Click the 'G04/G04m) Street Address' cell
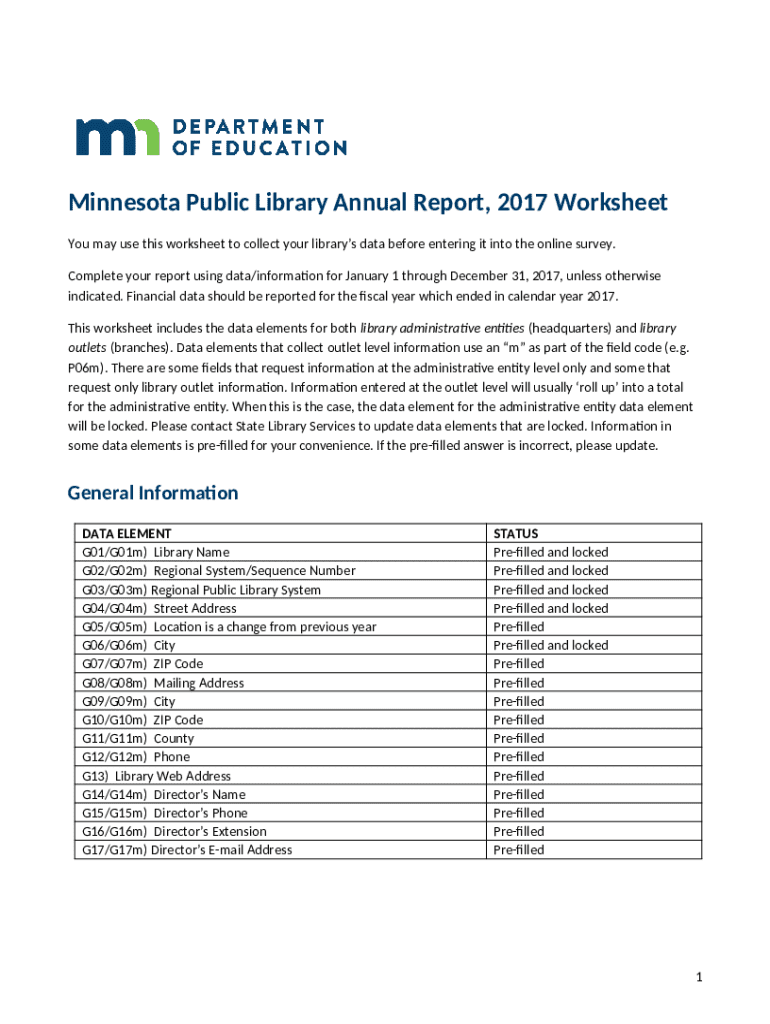 point(159,608)
